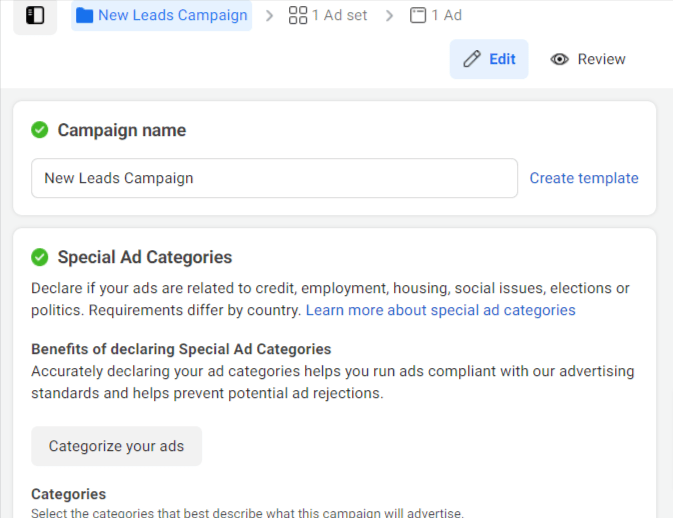
Task: Switch to Review mode
Action: (601, 59)
